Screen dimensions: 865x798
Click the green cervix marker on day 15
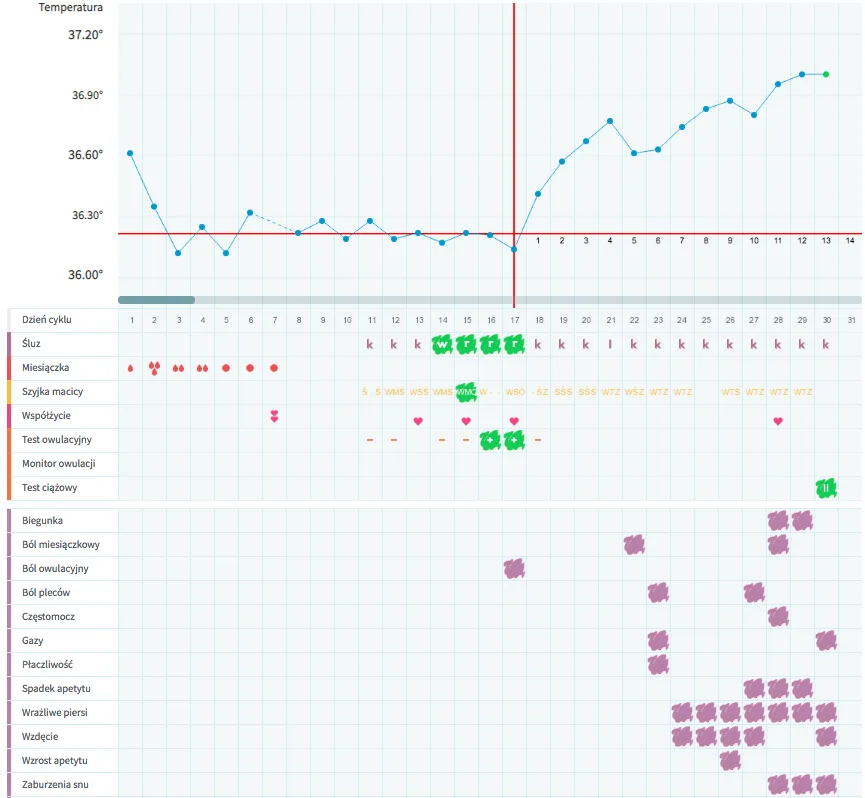pos(466,392)
